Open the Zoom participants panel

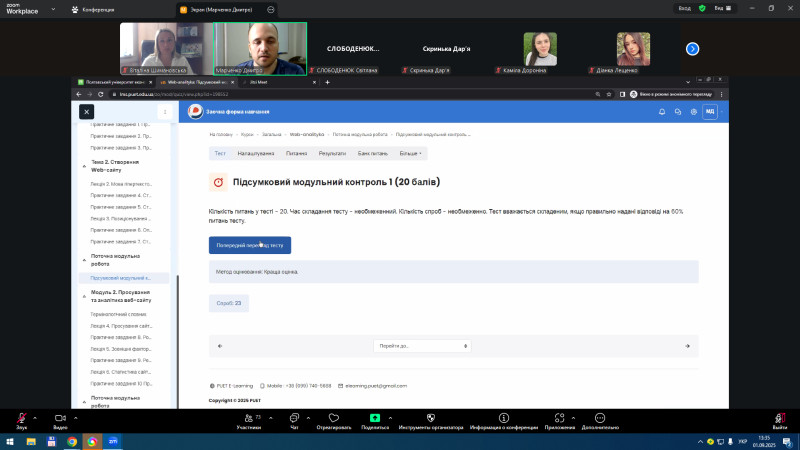(249, 417)
